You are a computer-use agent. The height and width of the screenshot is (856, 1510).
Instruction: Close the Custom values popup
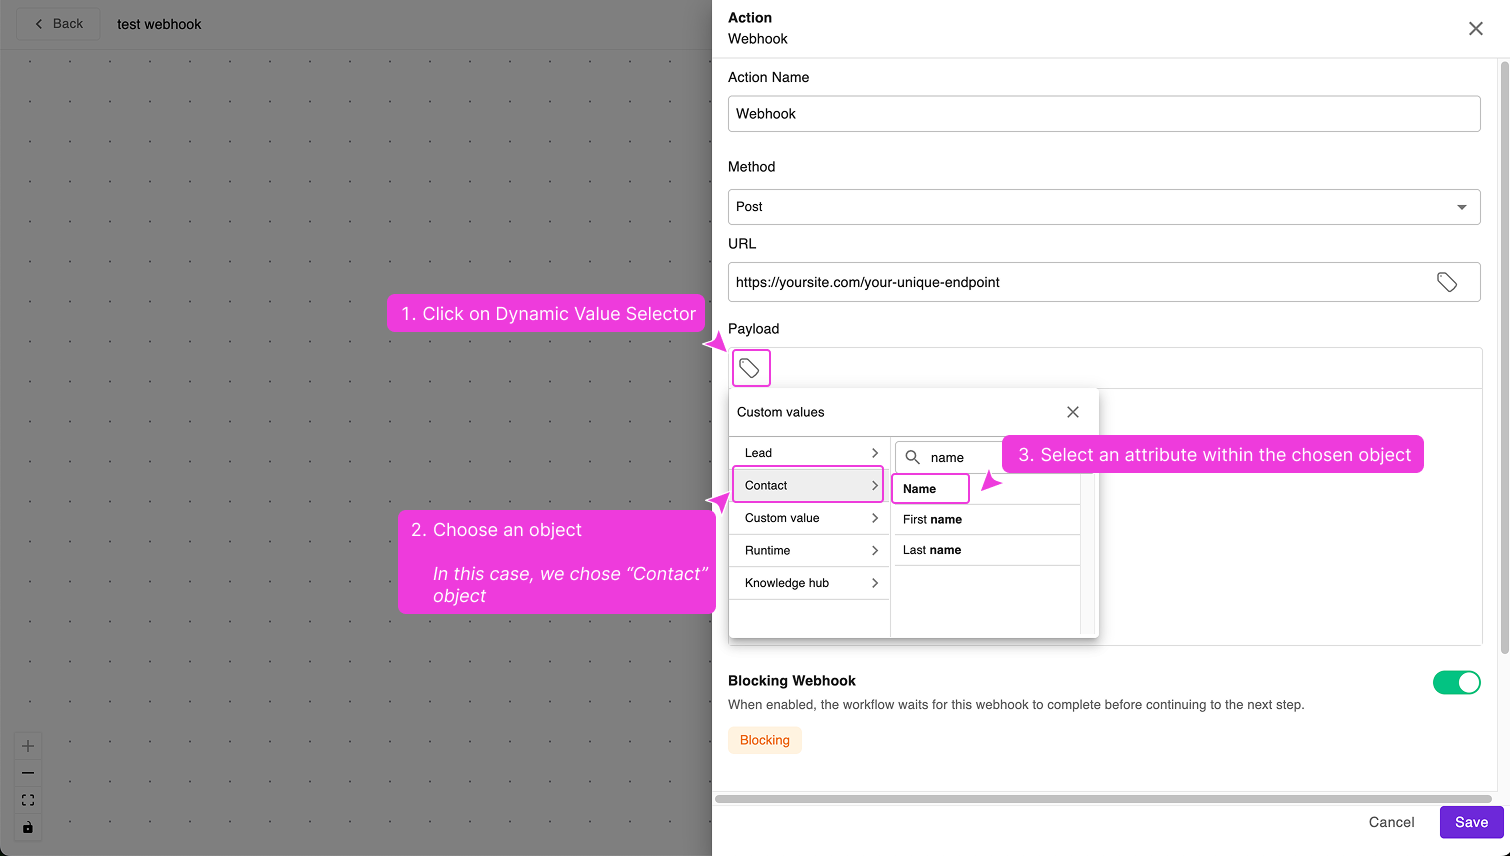tap(1072, 411)
